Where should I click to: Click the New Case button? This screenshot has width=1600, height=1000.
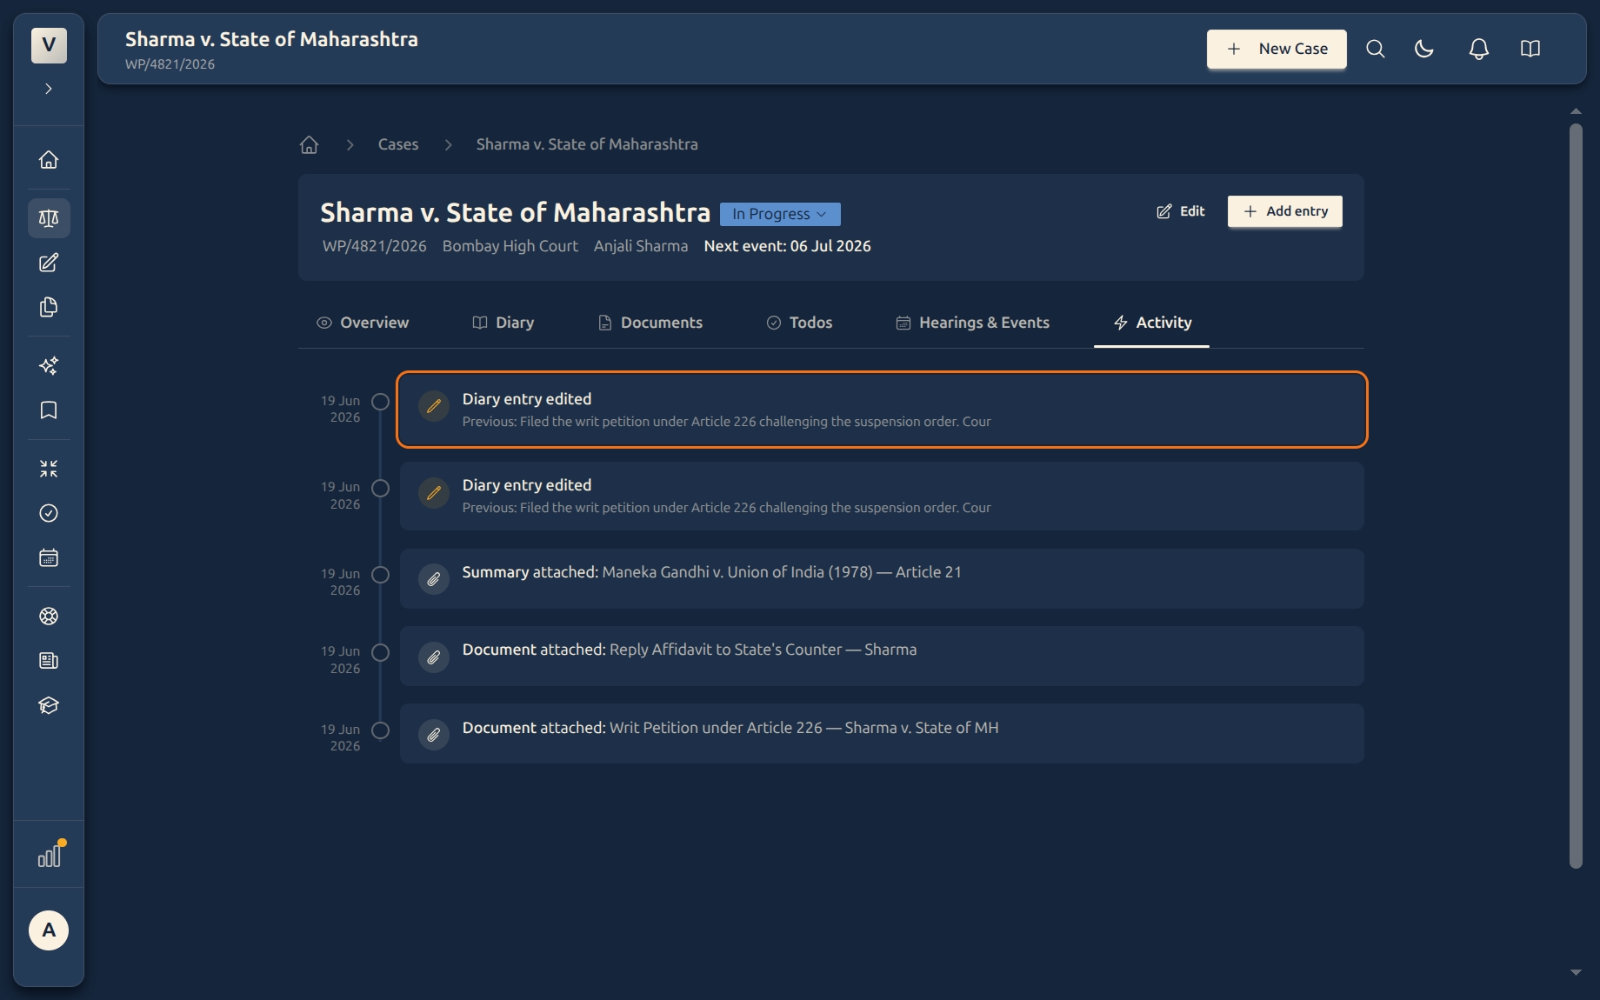[1276, 49]
